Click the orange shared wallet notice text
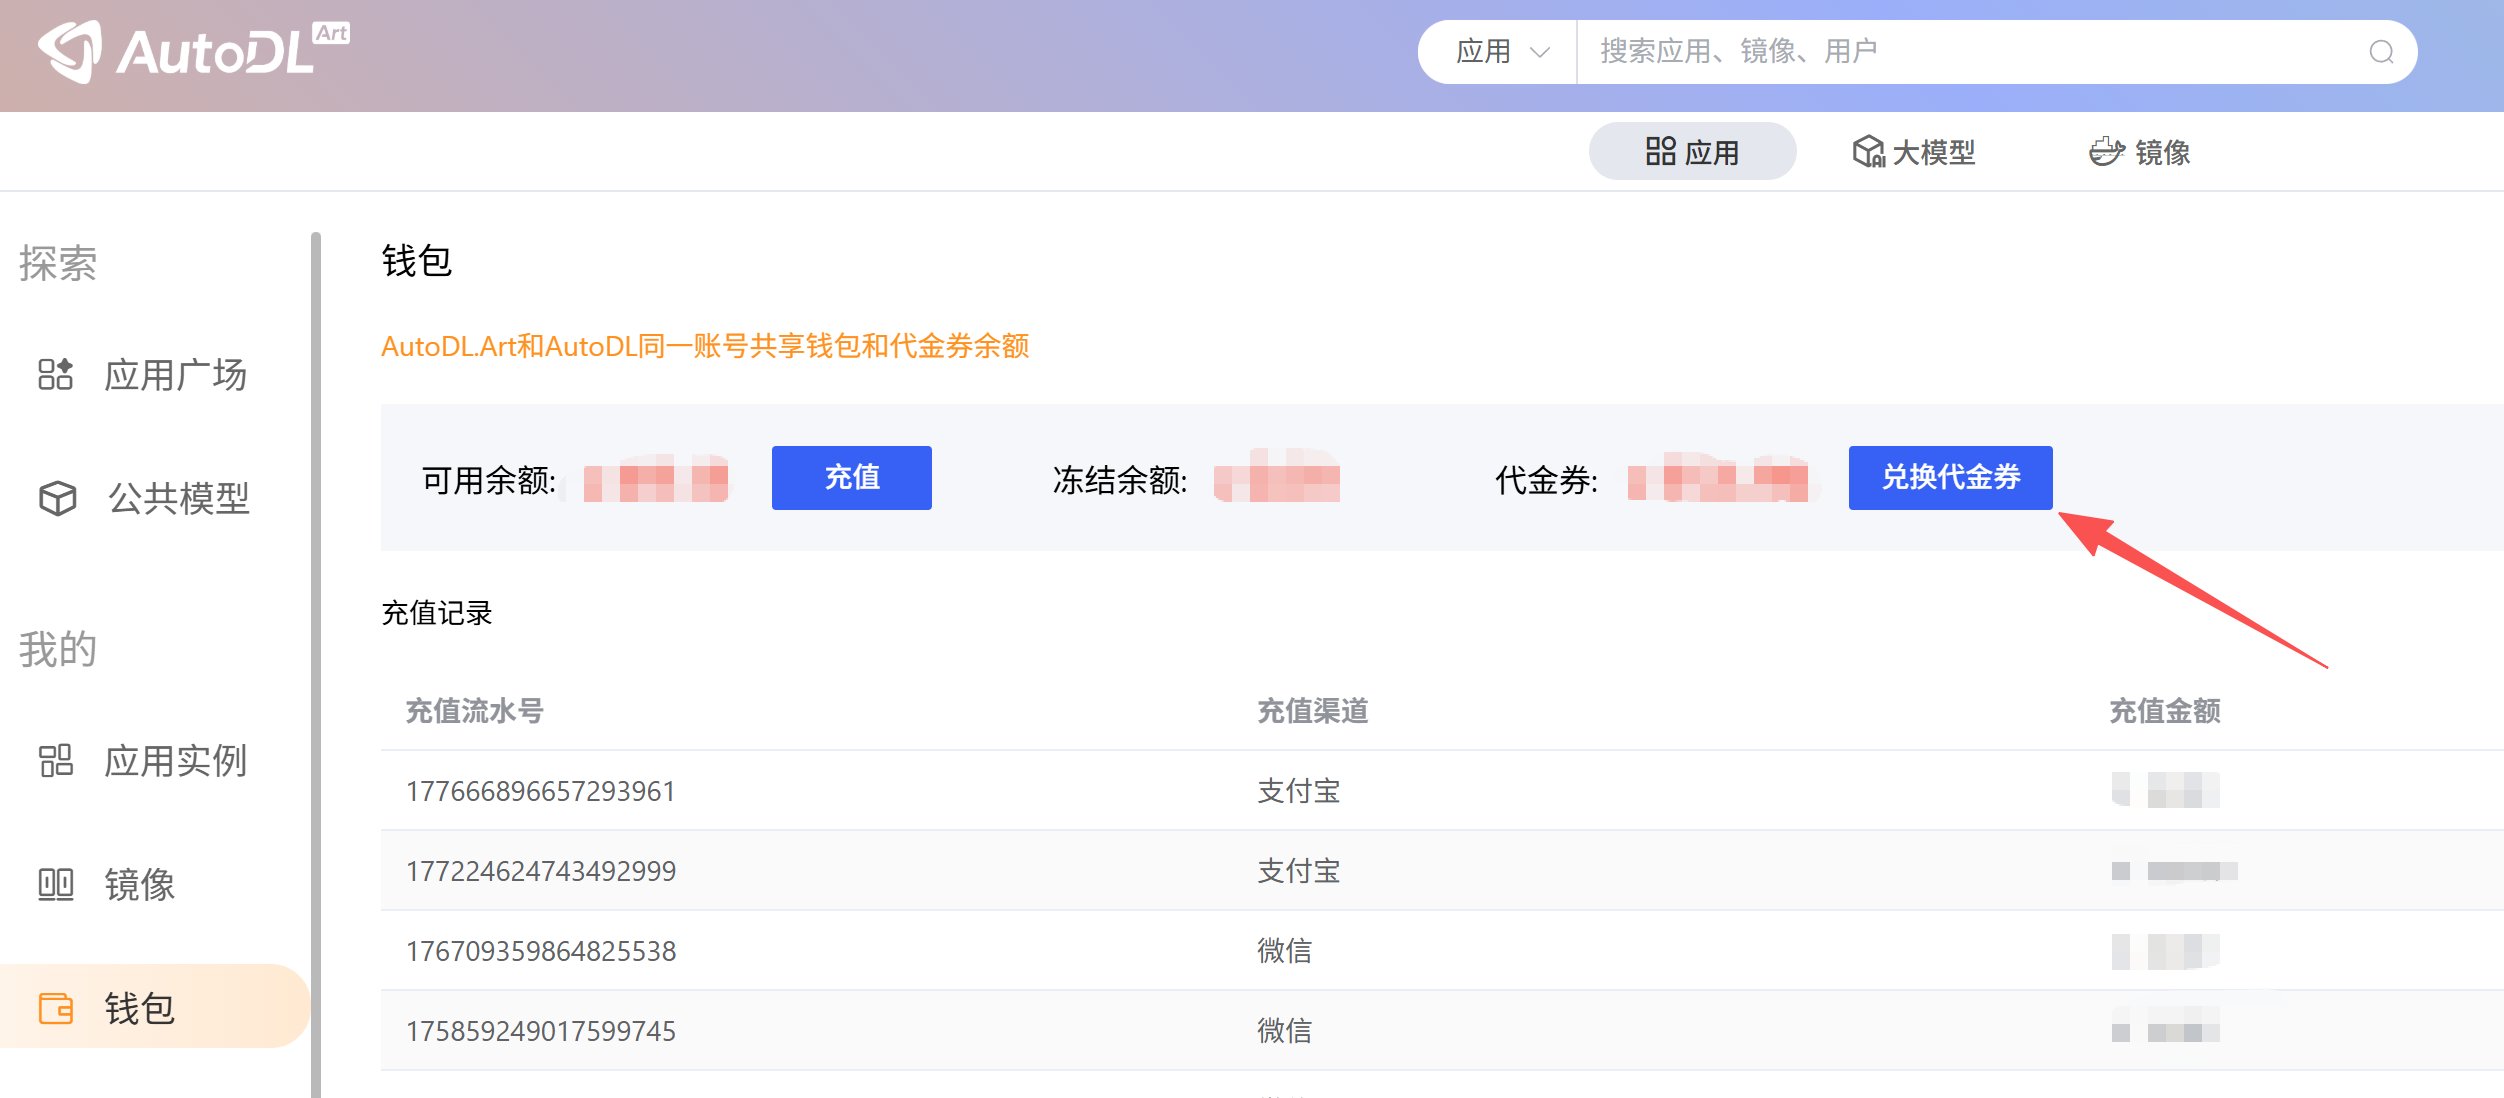Screen dimensions: 2504x1098 (705, 346)
